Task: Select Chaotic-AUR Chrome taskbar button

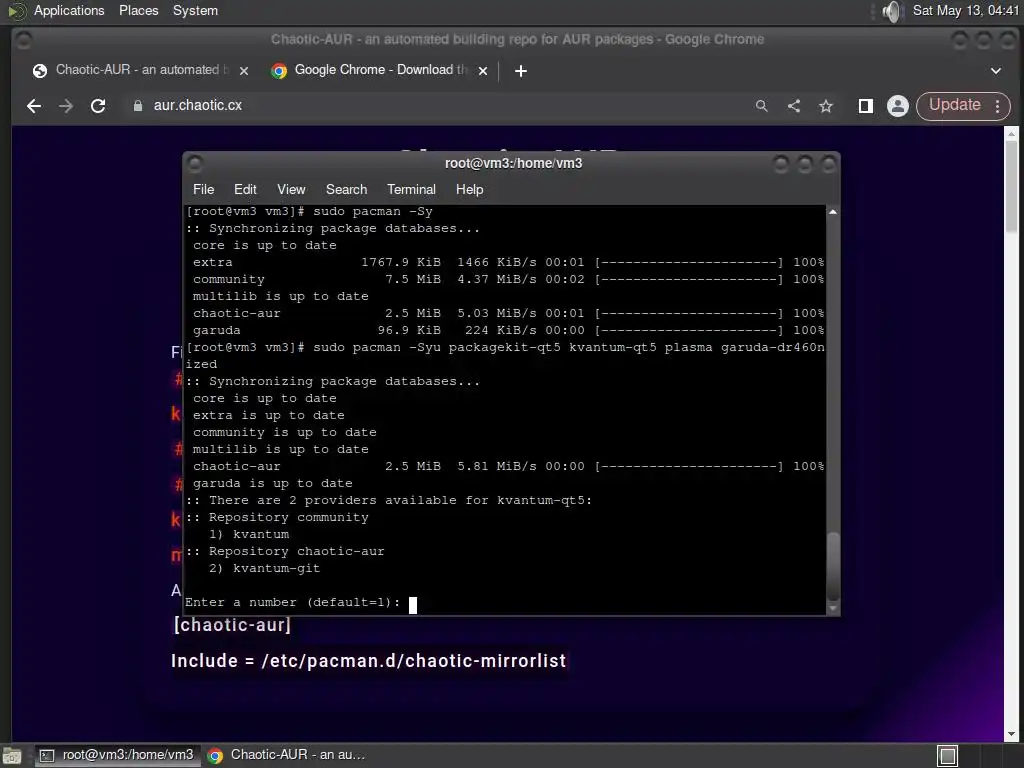Action: [287, 755]
